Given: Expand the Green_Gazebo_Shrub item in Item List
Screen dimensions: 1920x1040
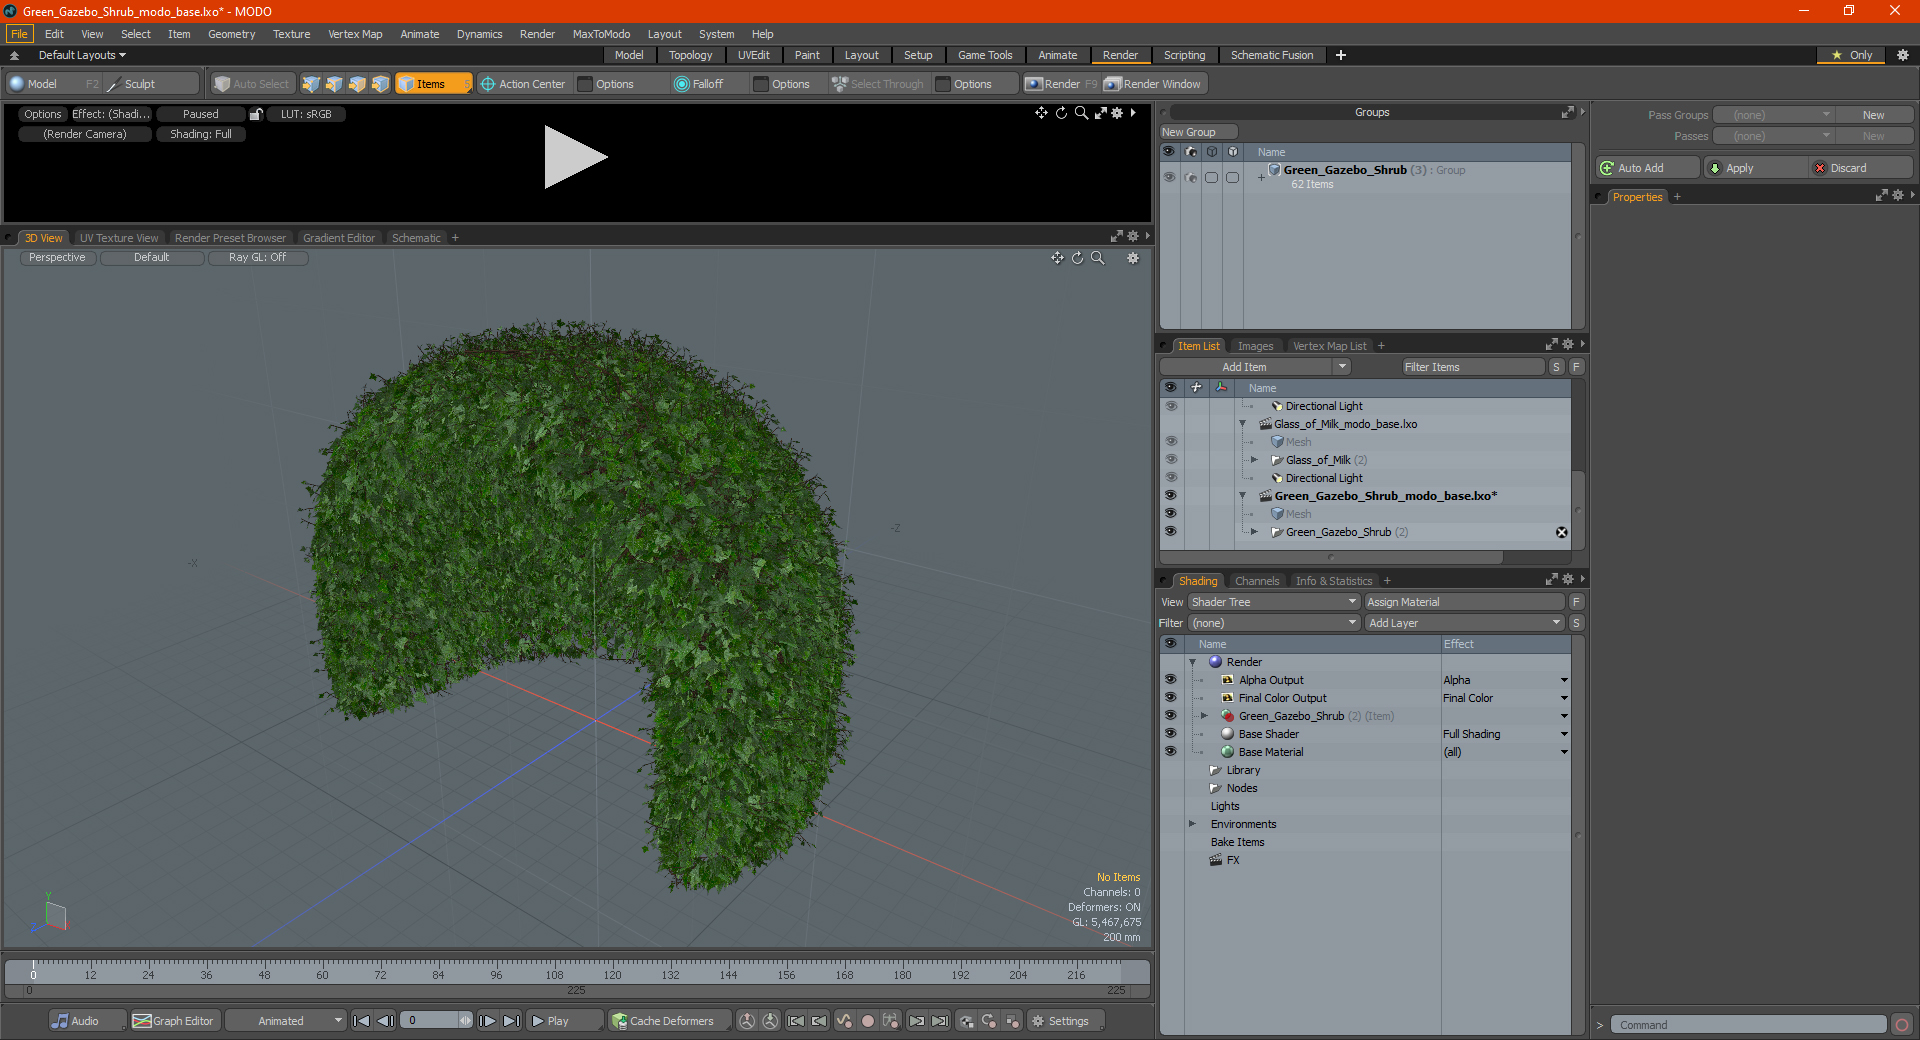Looking at the screenshot, I should [x=1254, y=532].
